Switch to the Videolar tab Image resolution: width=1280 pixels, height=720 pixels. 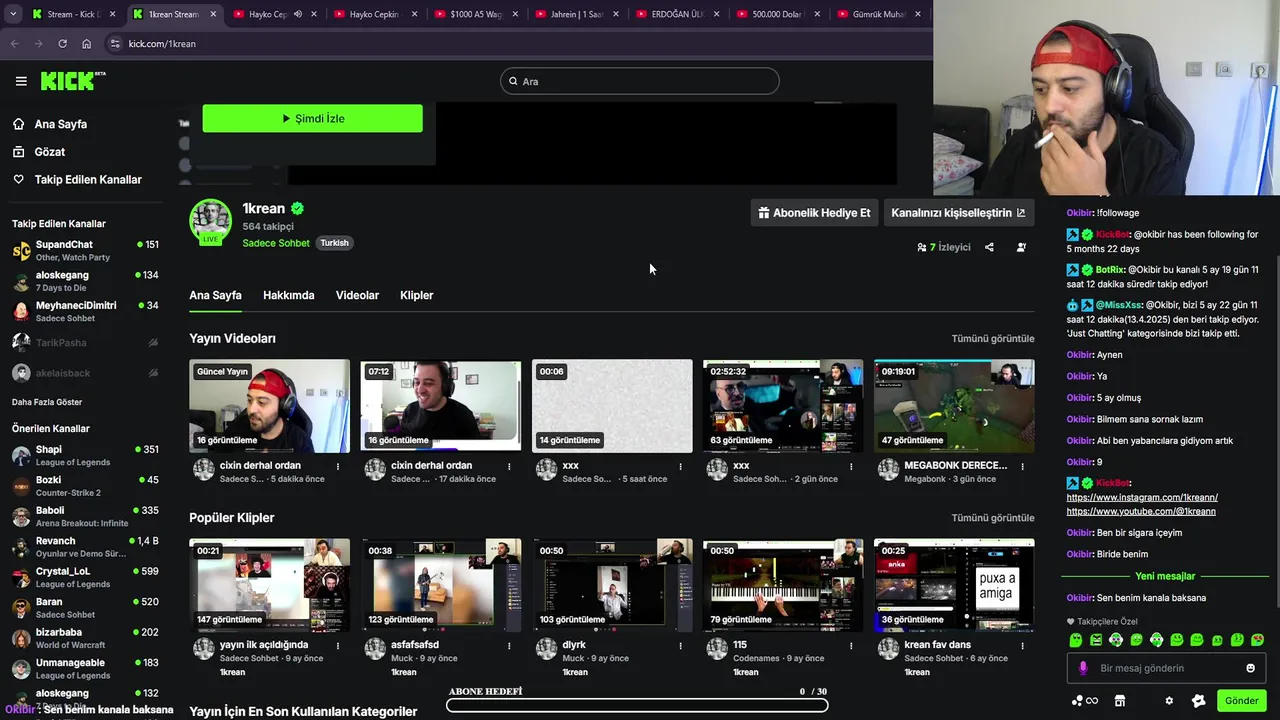coord(357,296)
